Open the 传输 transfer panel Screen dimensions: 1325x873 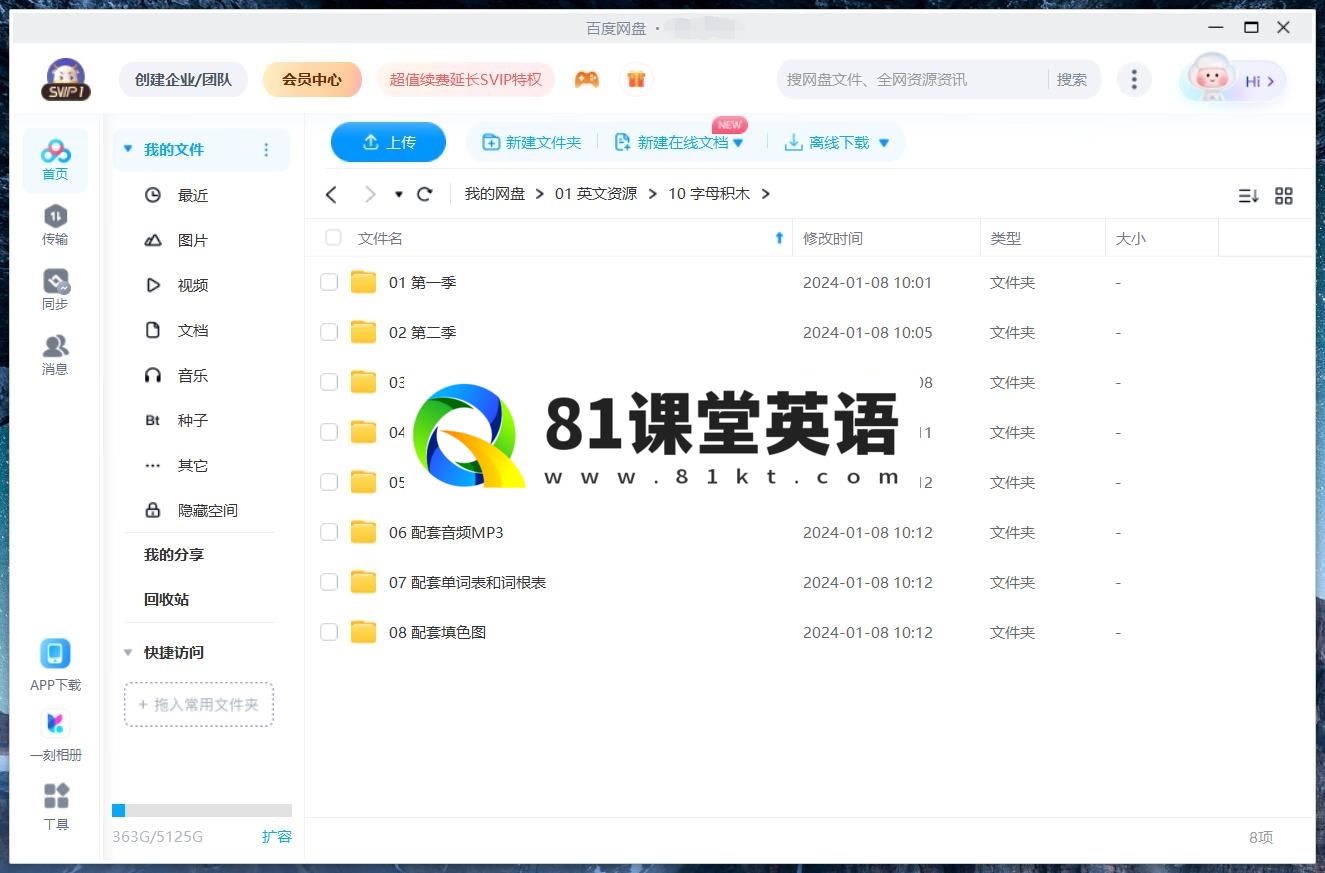coord(55,225)
